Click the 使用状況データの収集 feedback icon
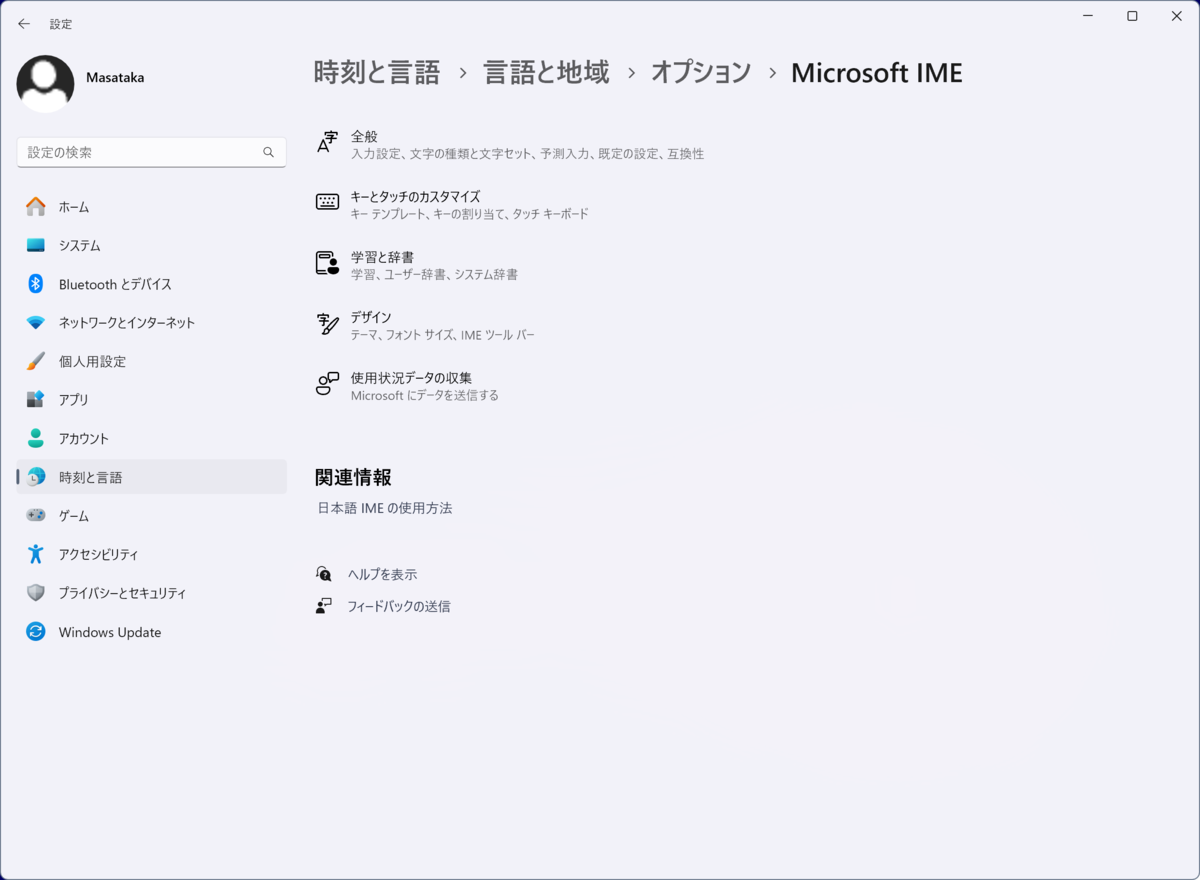1200x880 pixels. tap(327, 384)
